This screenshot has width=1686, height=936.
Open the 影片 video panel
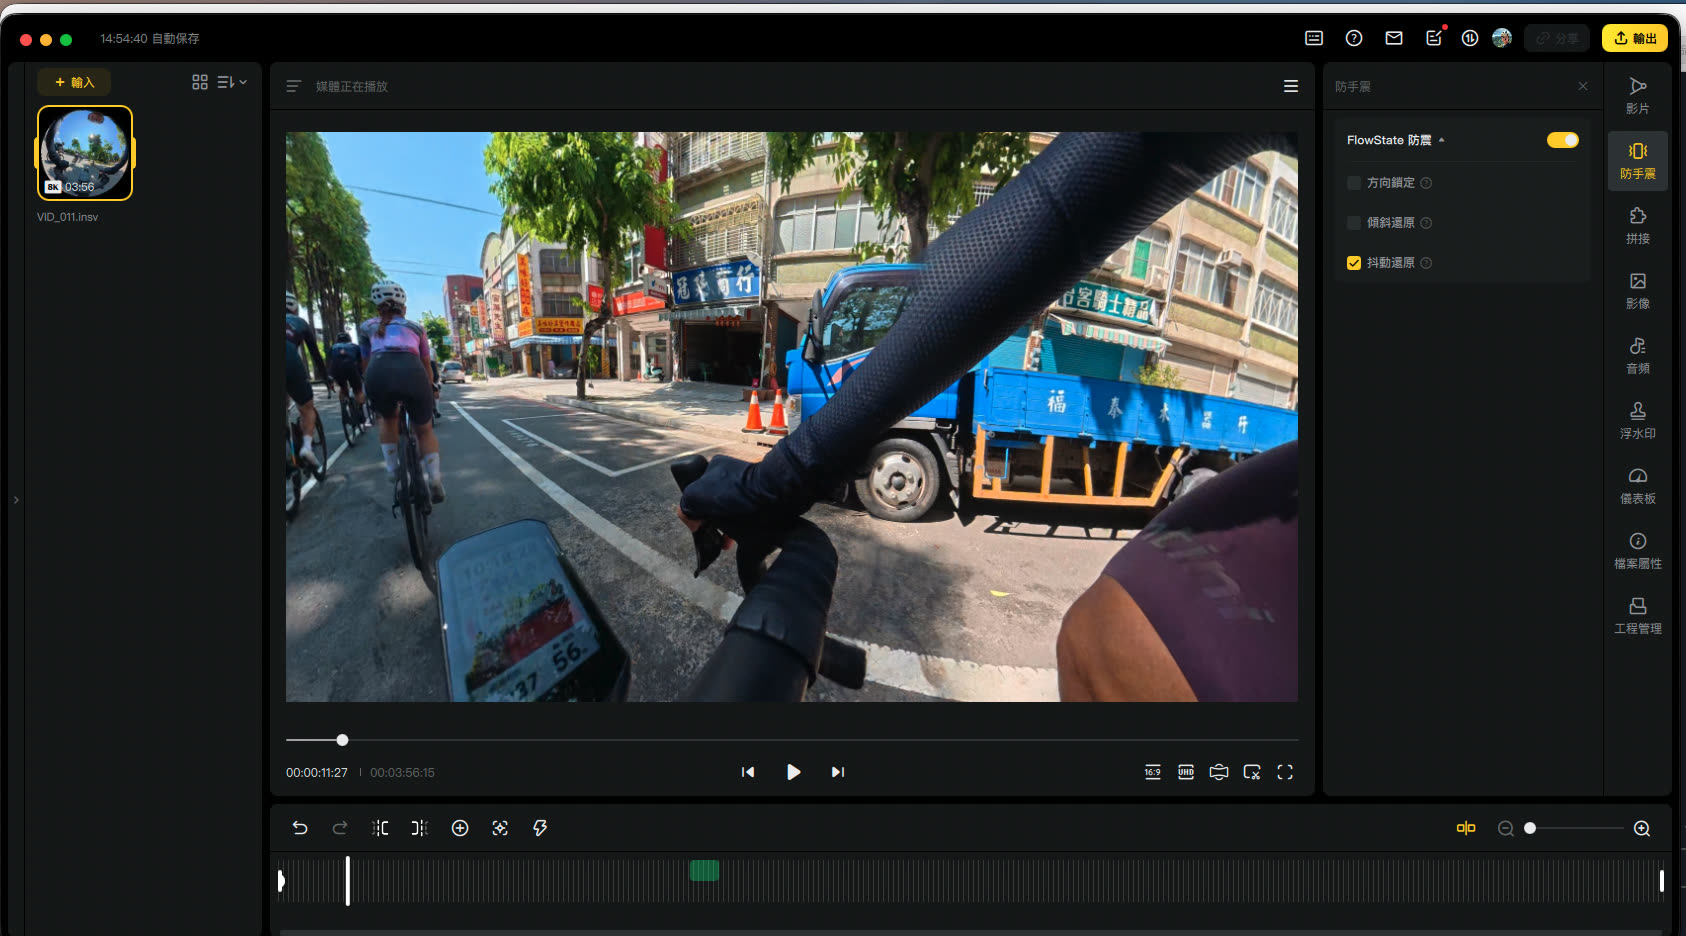click(x=1637, y=96)
